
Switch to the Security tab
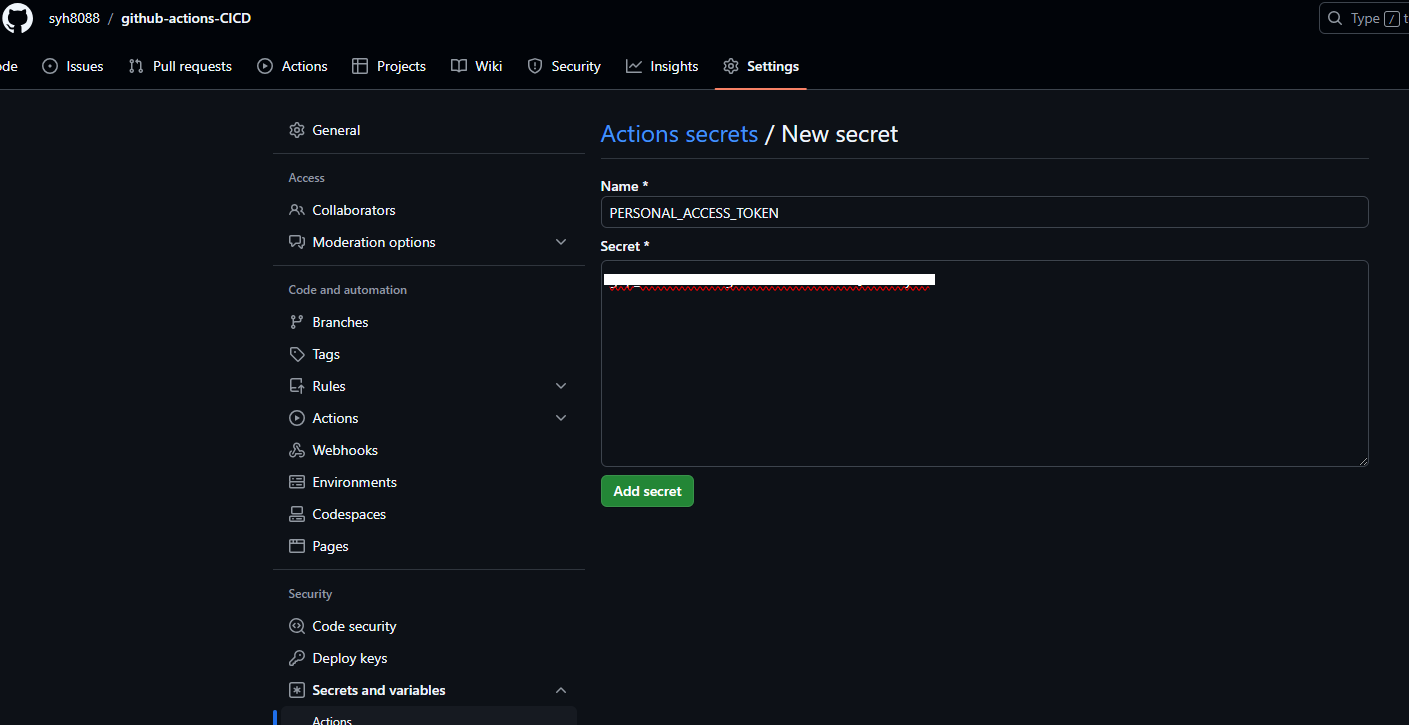(563, 66)
